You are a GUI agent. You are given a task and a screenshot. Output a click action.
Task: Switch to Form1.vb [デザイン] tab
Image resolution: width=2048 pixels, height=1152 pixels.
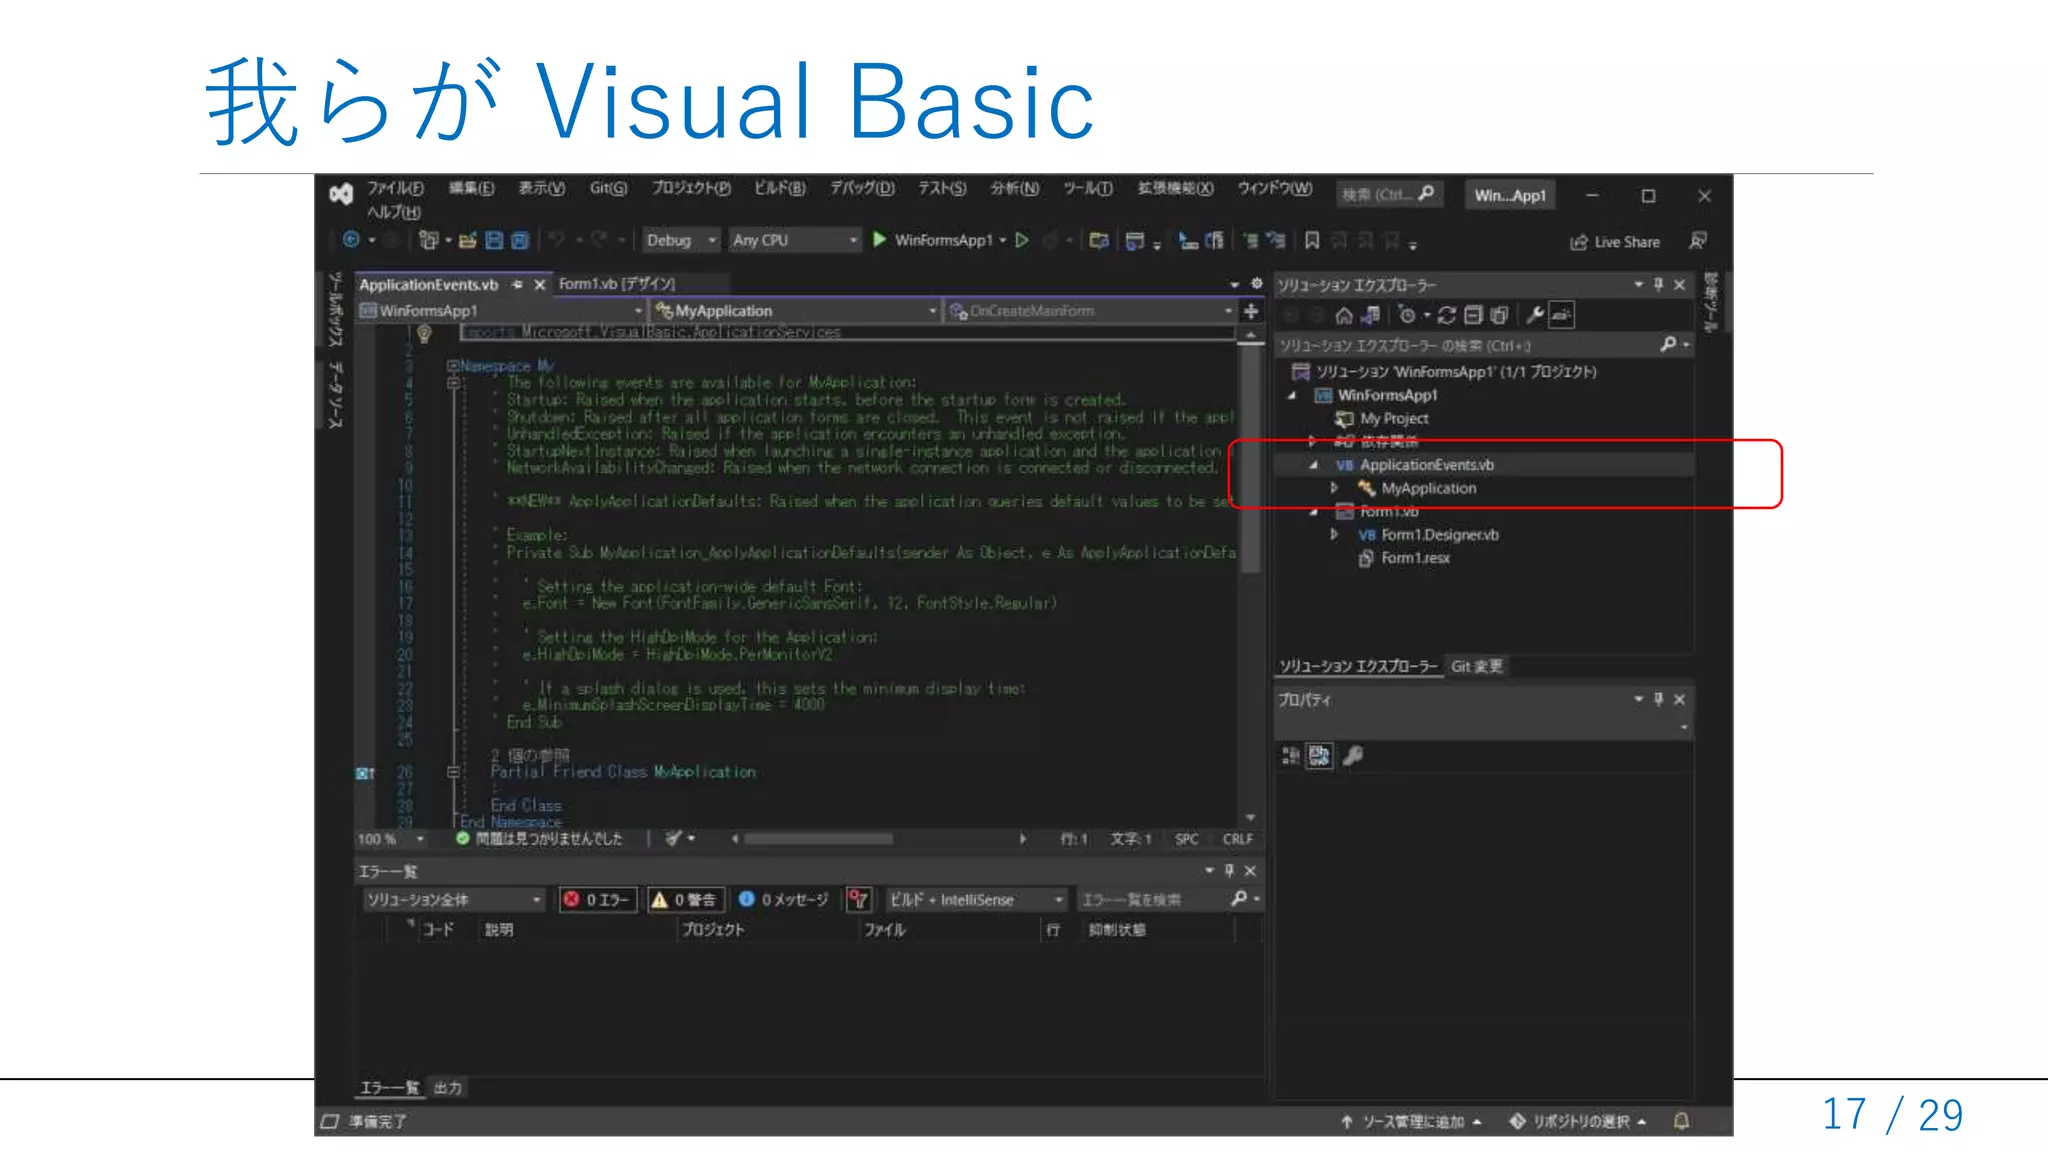(616, 284)
